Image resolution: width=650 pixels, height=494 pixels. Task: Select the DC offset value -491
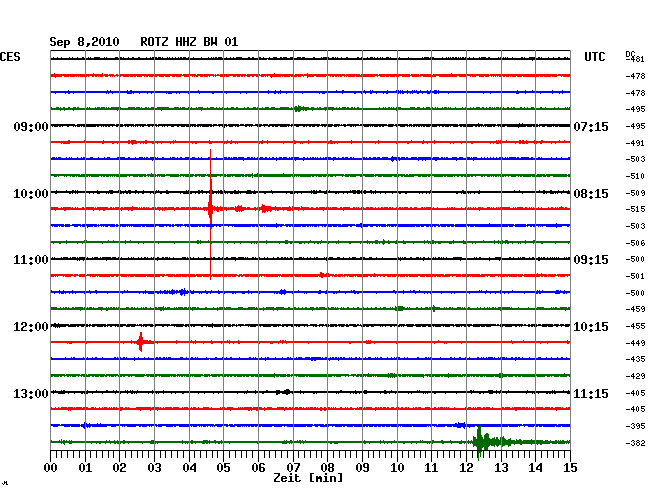(x=635, y=143)
